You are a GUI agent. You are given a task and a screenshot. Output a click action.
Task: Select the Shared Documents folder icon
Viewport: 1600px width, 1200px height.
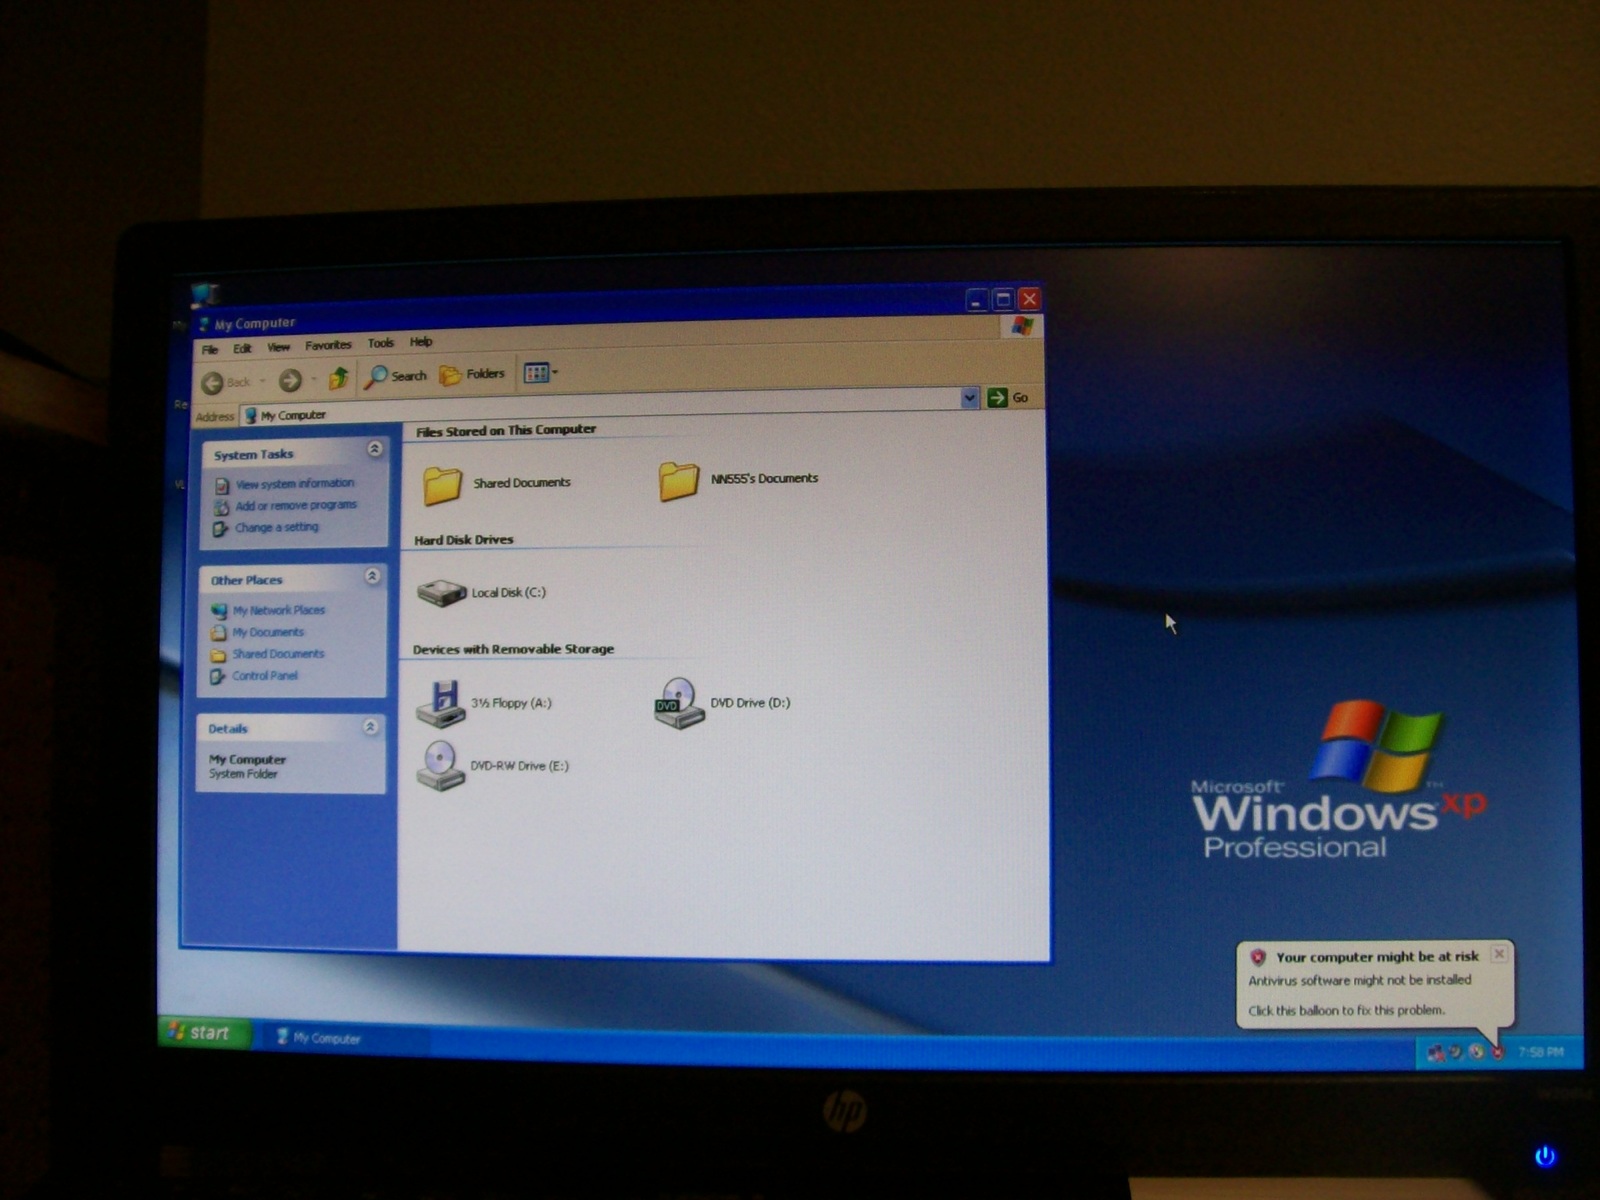(x=442, y=485)
